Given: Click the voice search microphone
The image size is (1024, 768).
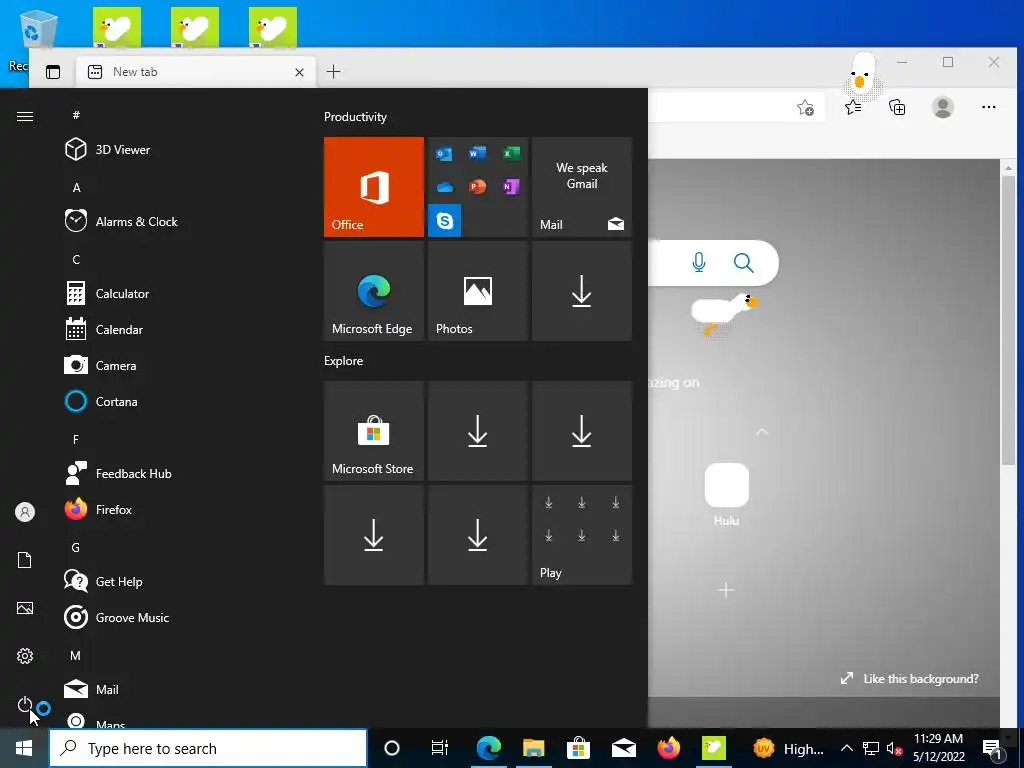Looking at the screenshot, I should (698, 263).
